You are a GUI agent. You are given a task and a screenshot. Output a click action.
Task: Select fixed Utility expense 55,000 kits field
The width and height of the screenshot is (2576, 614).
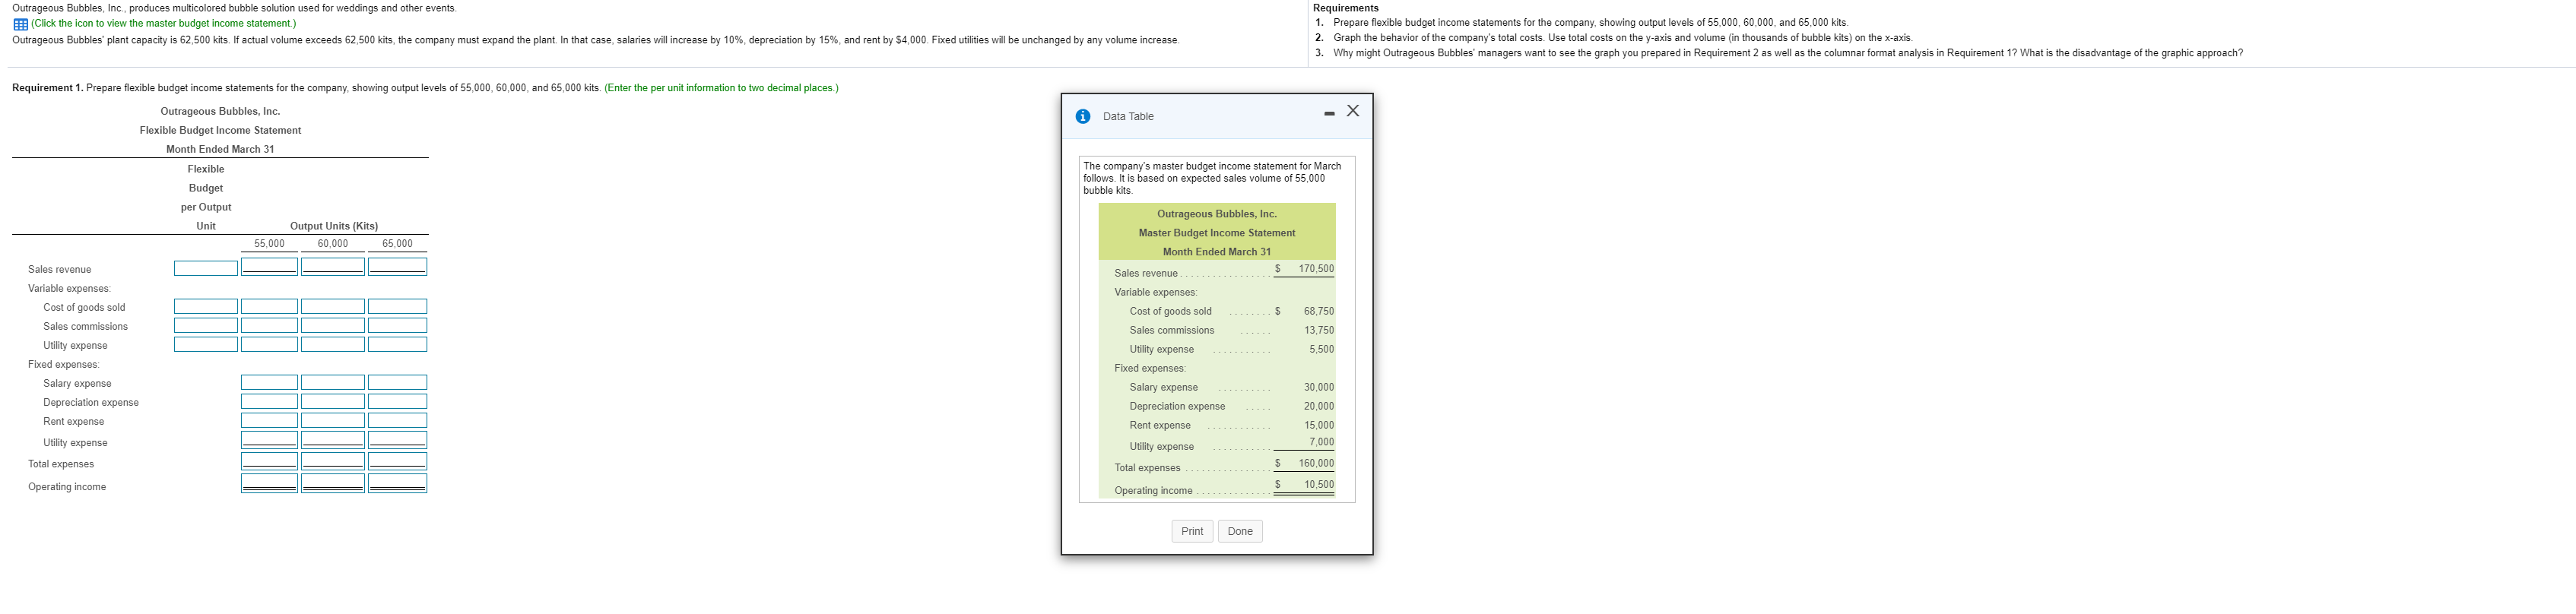(x=269, y=440)
